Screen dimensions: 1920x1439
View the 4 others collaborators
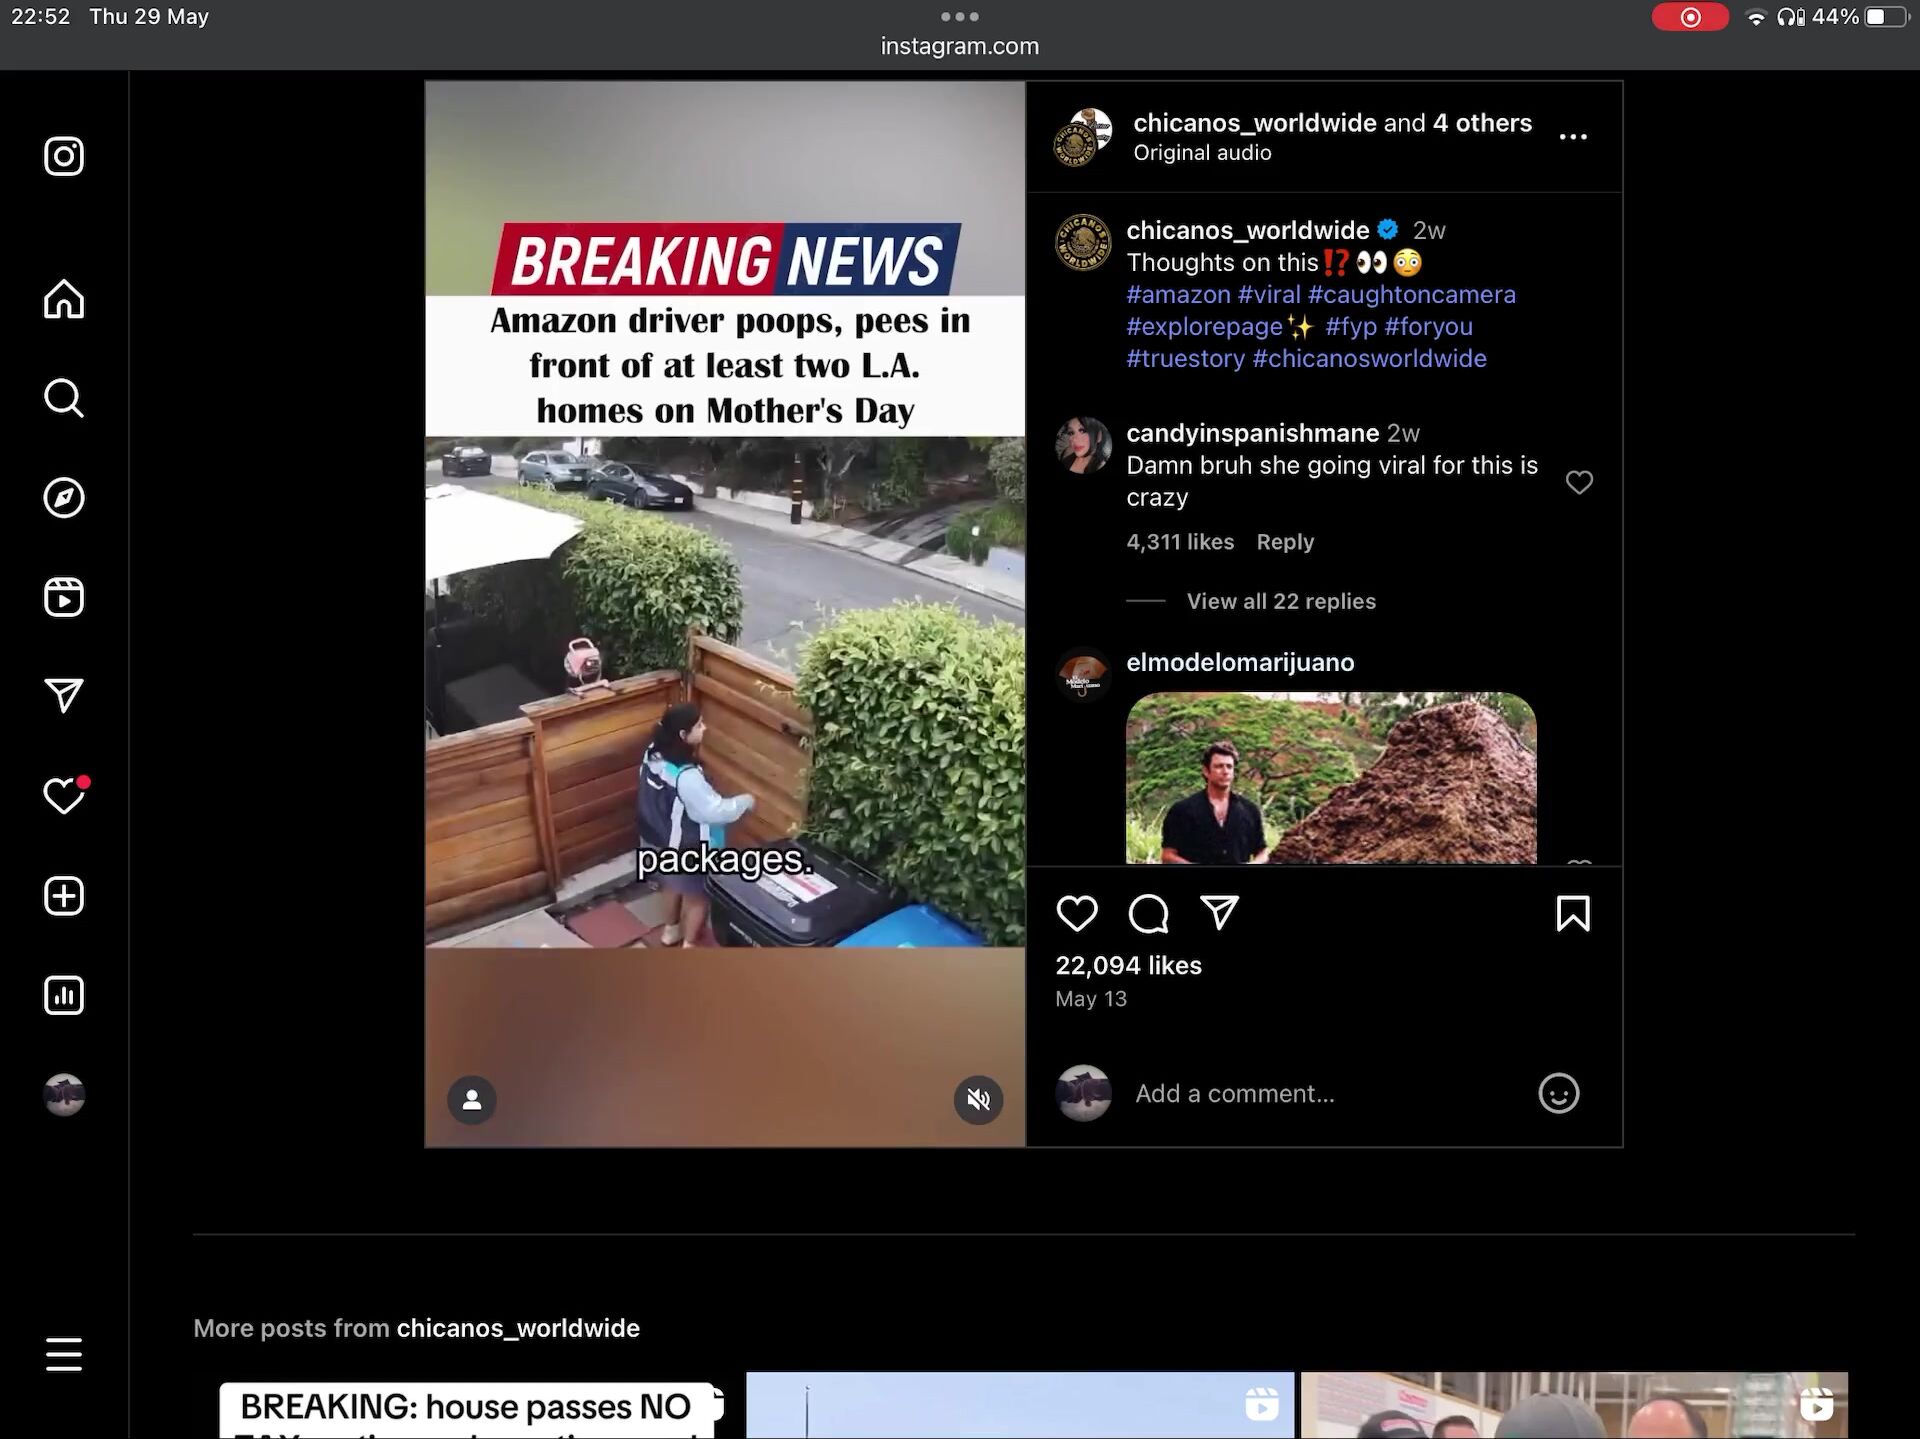coord(1482,123)
